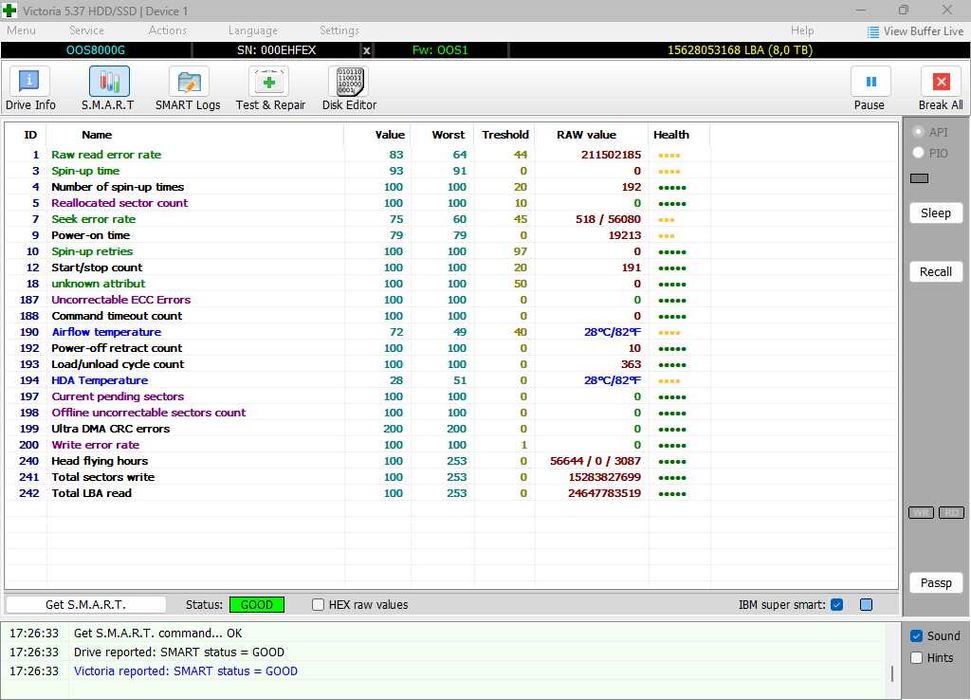Select the PIO radio button
Image resolution: width=971 pixels, height=700 pixels.
point(918,152)
